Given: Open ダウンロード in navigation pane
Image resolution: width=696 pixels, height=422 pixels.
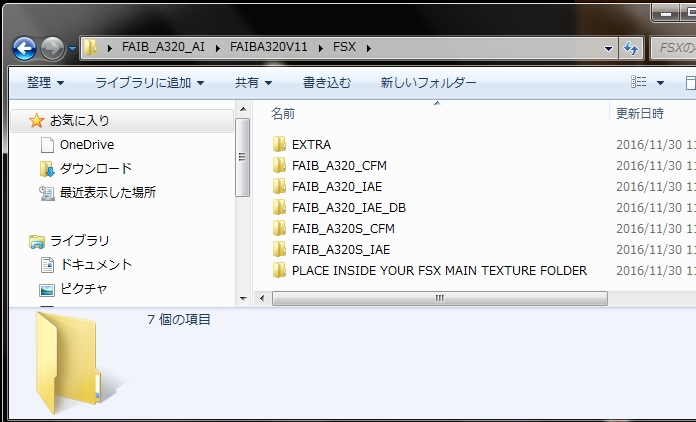Looking at the screenshot, I should (x=96, y=169).
